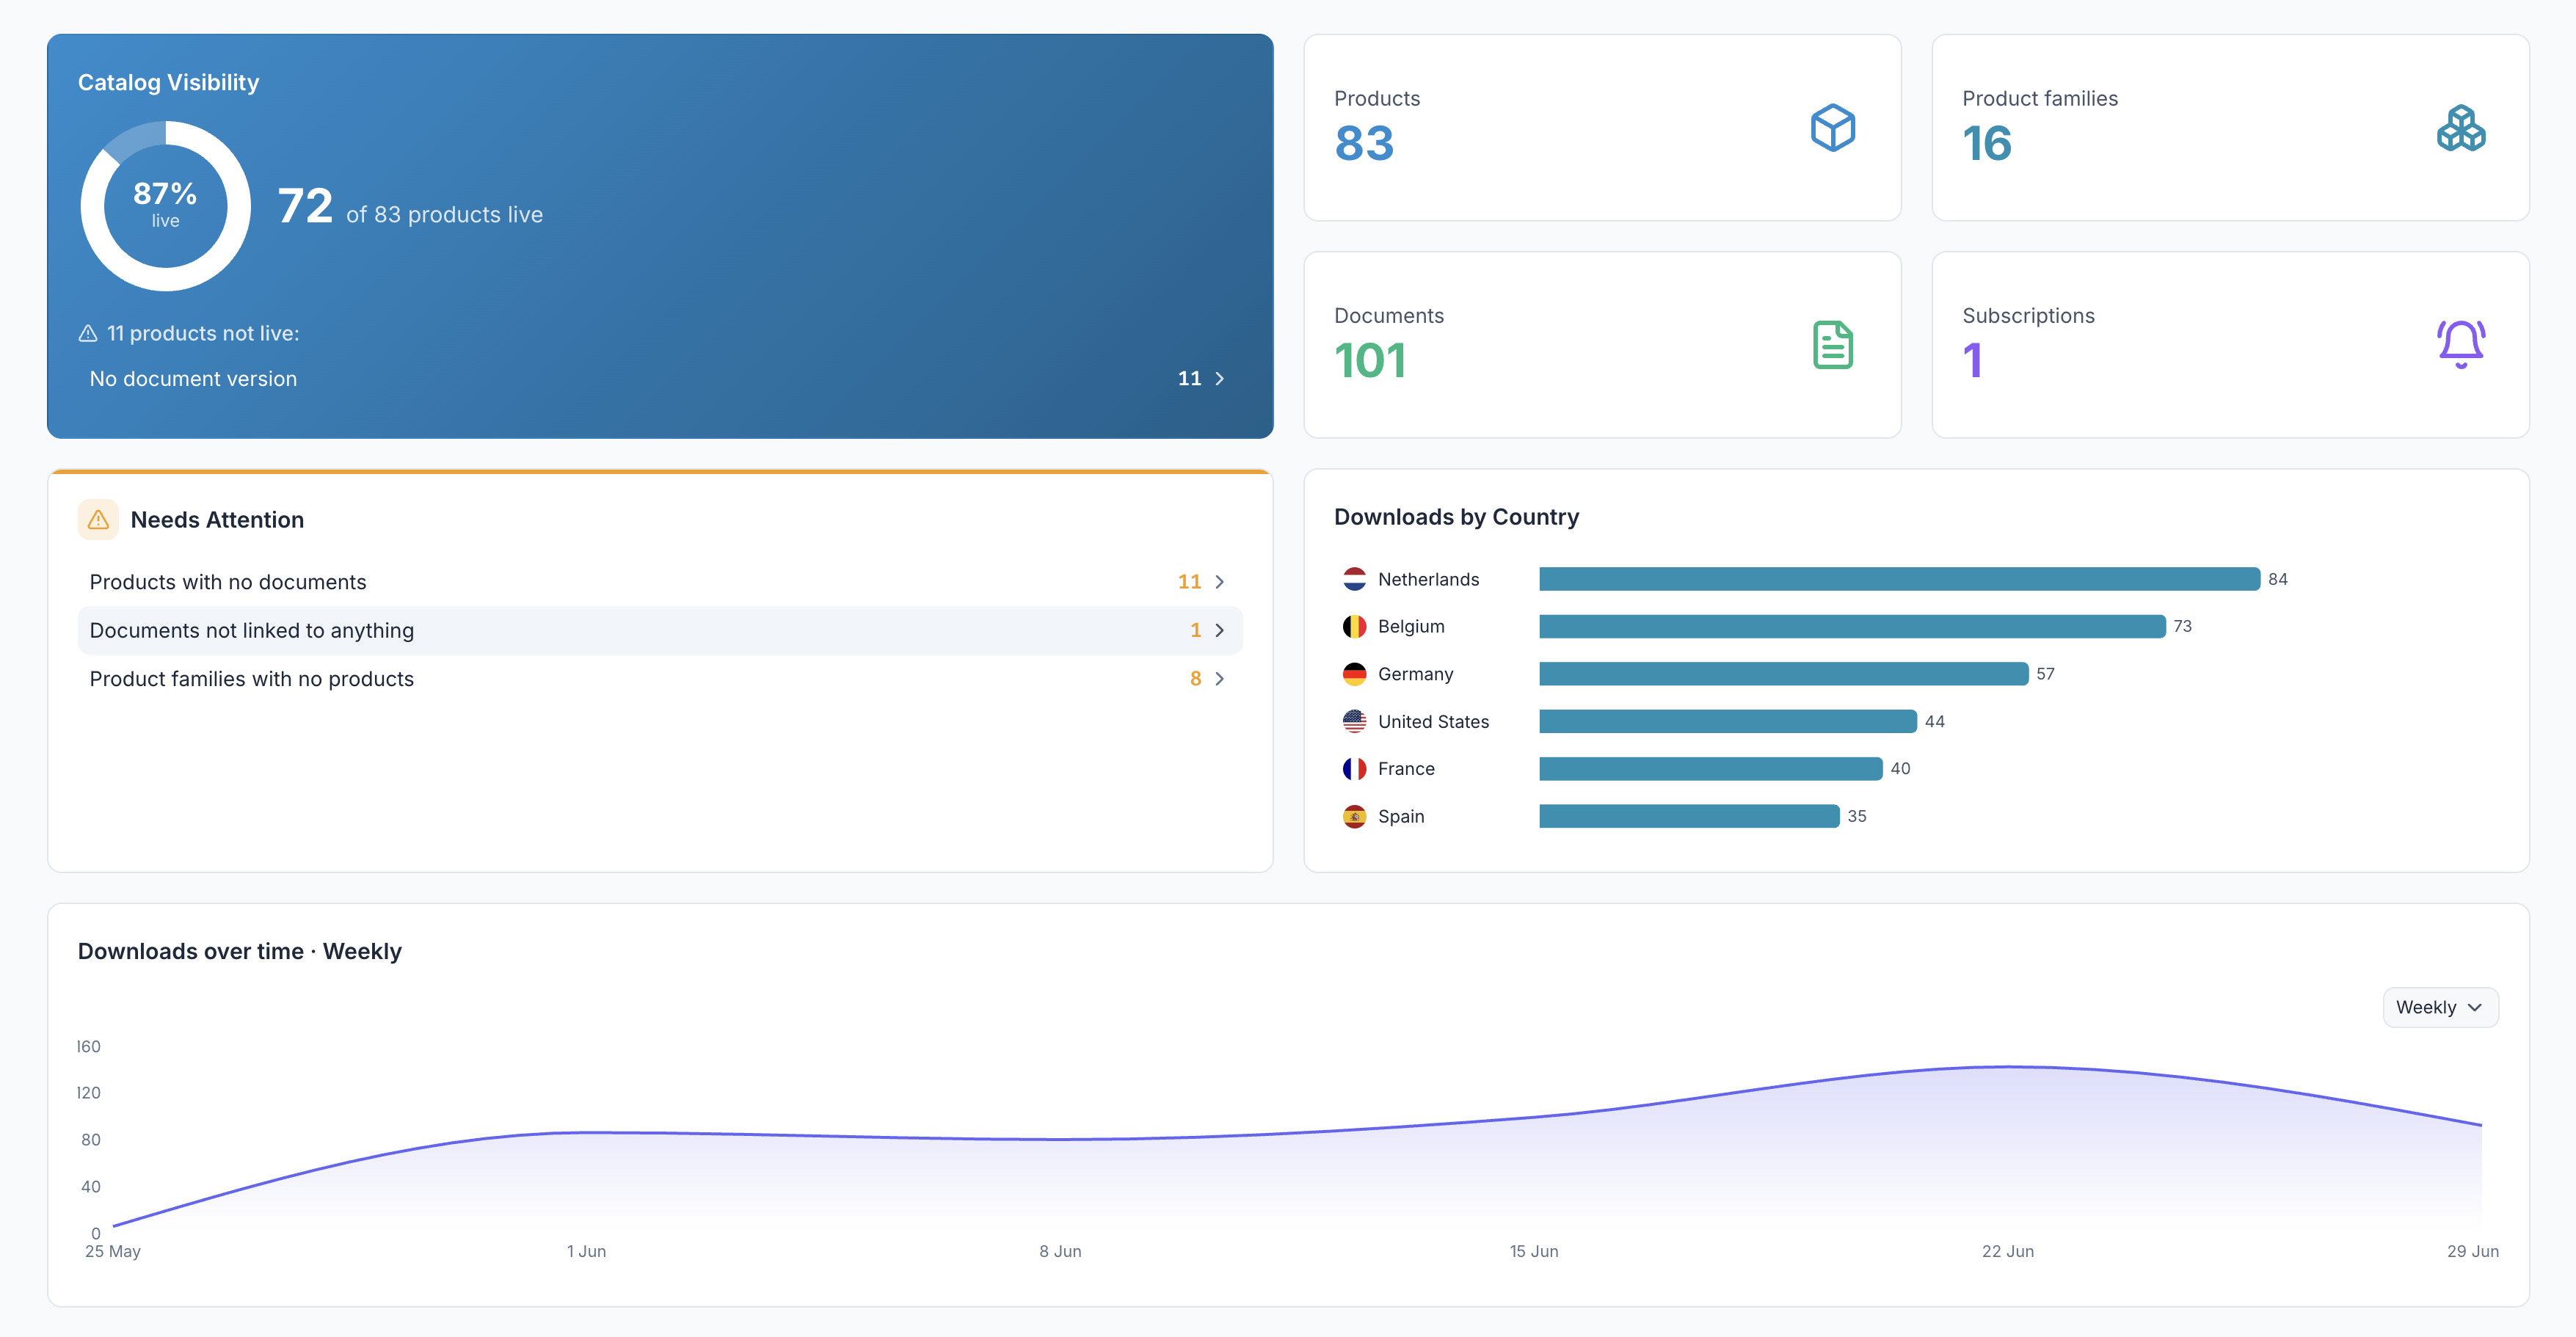Click the warning icon beside 11 products not live
2576x1337 pixels.
click(88, 333)
